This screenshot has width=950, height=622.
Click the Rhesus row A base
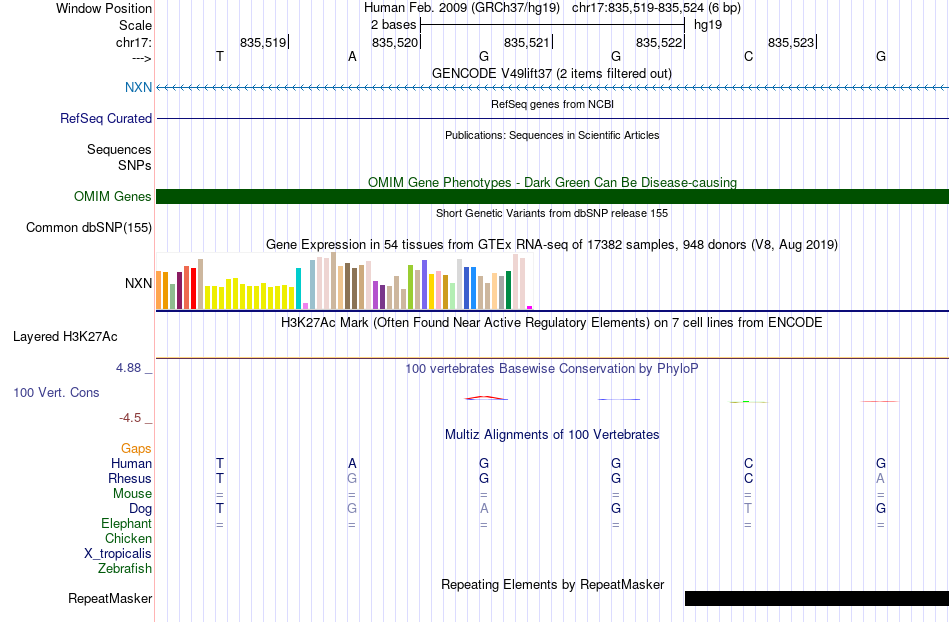coord(880,478)
